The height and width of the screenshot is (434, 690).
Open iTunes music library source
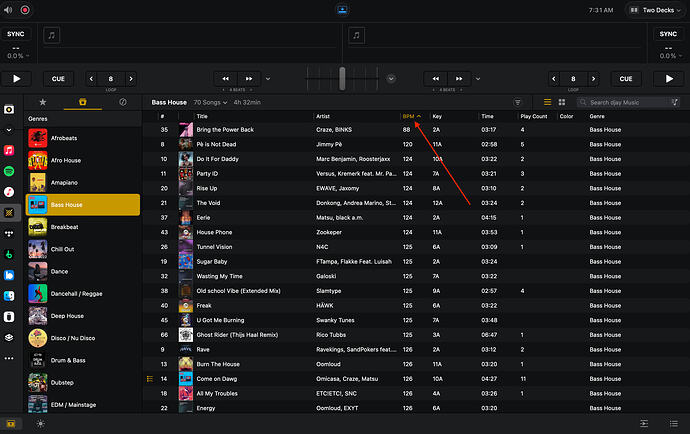click(x=9, y=192)
